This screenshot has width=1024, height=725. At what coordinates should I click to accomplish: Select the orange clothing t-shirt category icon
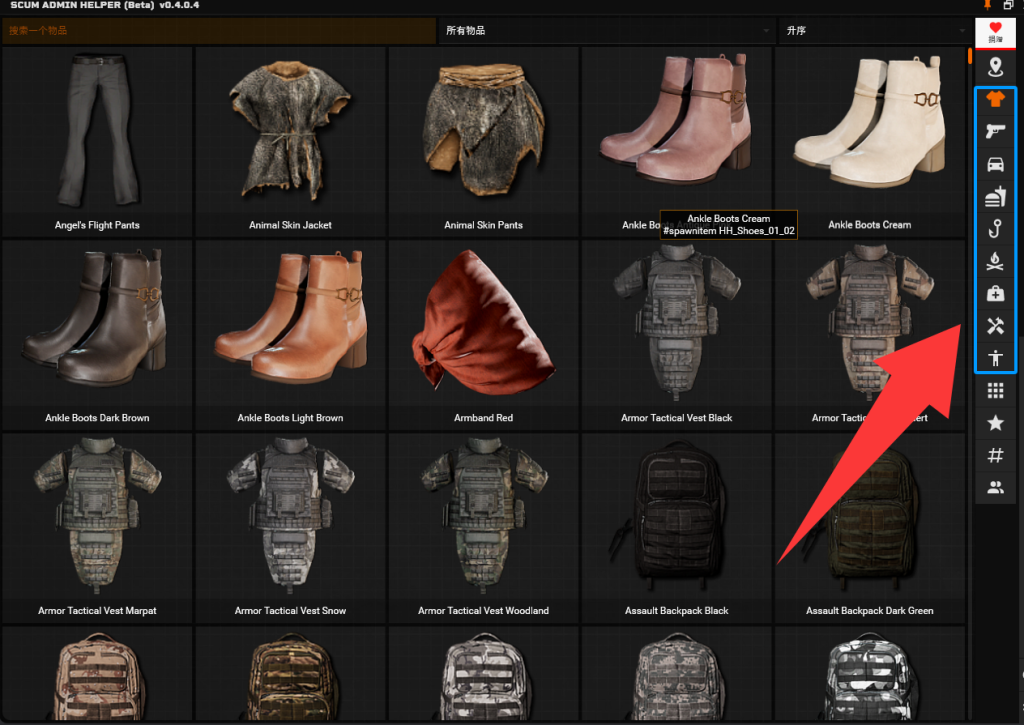tap(995, 99)
